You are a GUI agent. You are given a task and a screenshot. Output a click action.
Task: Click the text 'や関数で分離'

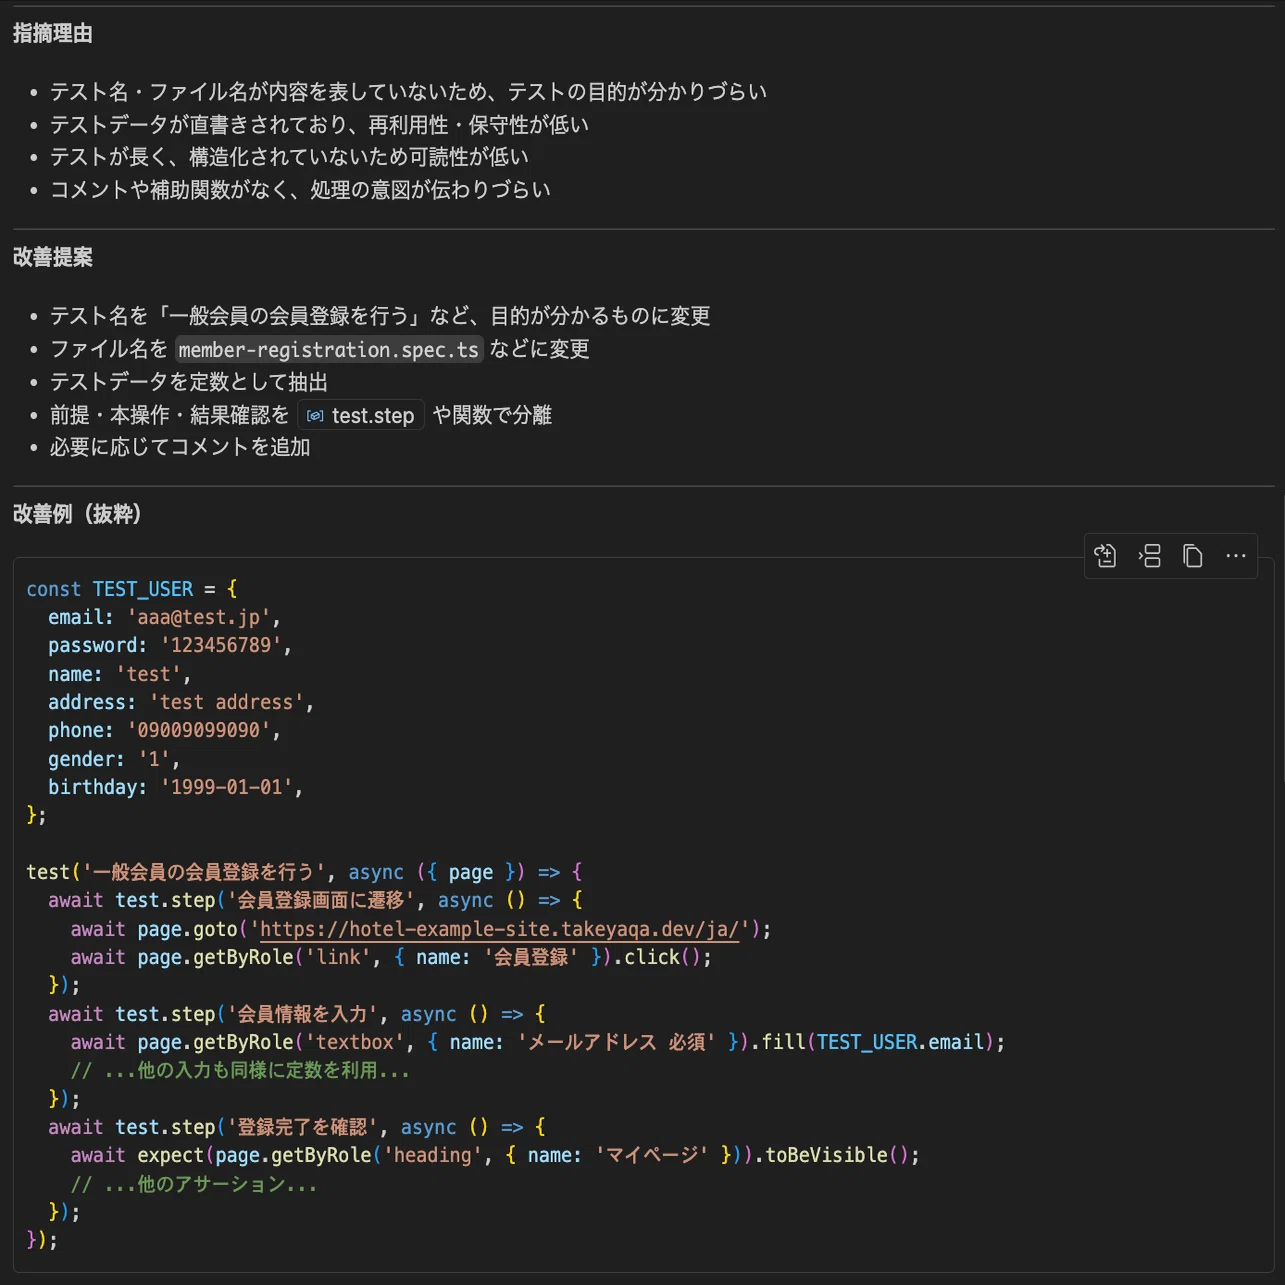pos(492,415)
